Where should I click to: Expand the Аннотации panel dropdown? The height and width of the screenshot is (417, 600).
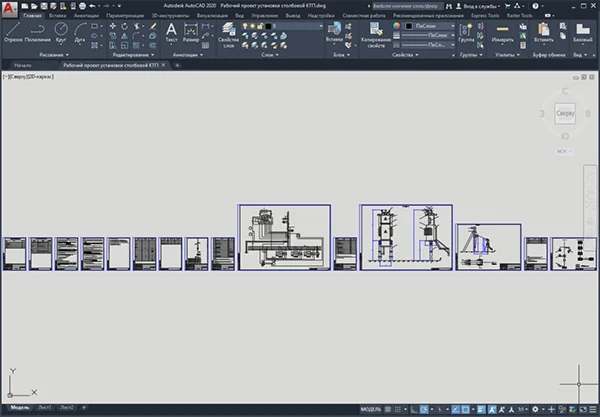pyautogui.click(x=188, y=55)
